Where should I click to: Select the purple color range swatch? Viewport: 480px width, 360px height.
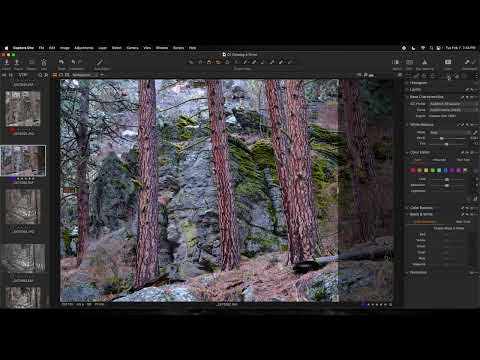(452, 170)
